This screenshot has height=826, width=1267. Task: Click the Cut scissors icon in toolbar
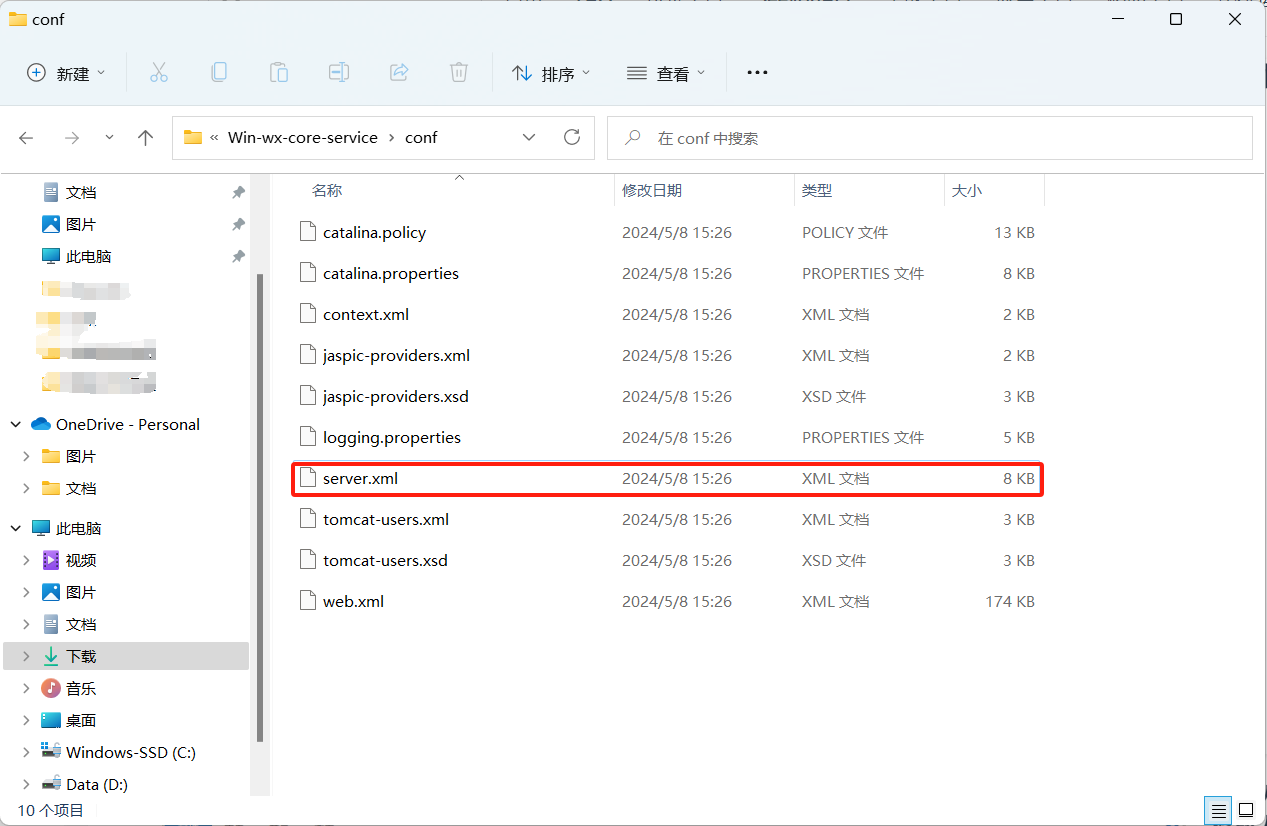(159, 72)
